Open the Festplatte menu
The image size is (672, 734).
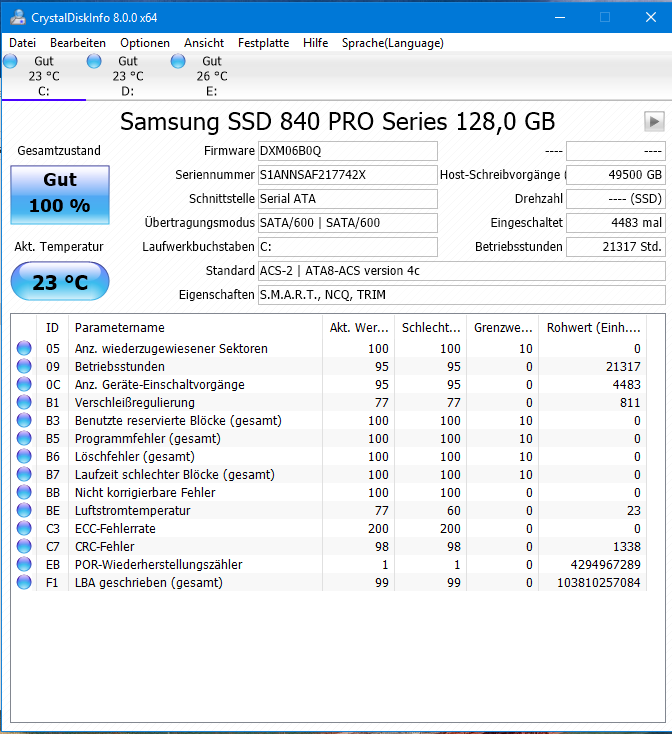(263, 43)
